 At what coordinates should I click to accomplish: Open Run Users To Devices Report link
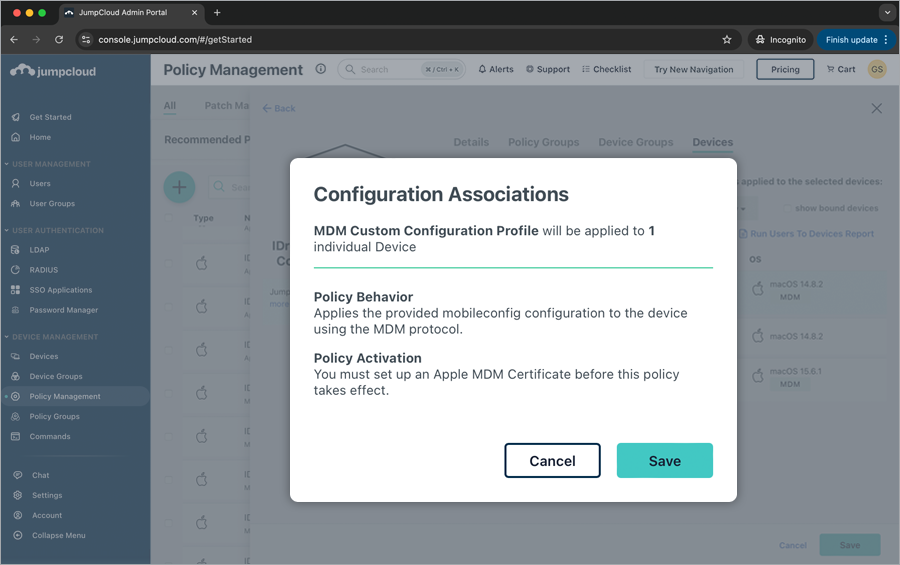[811, 234]
